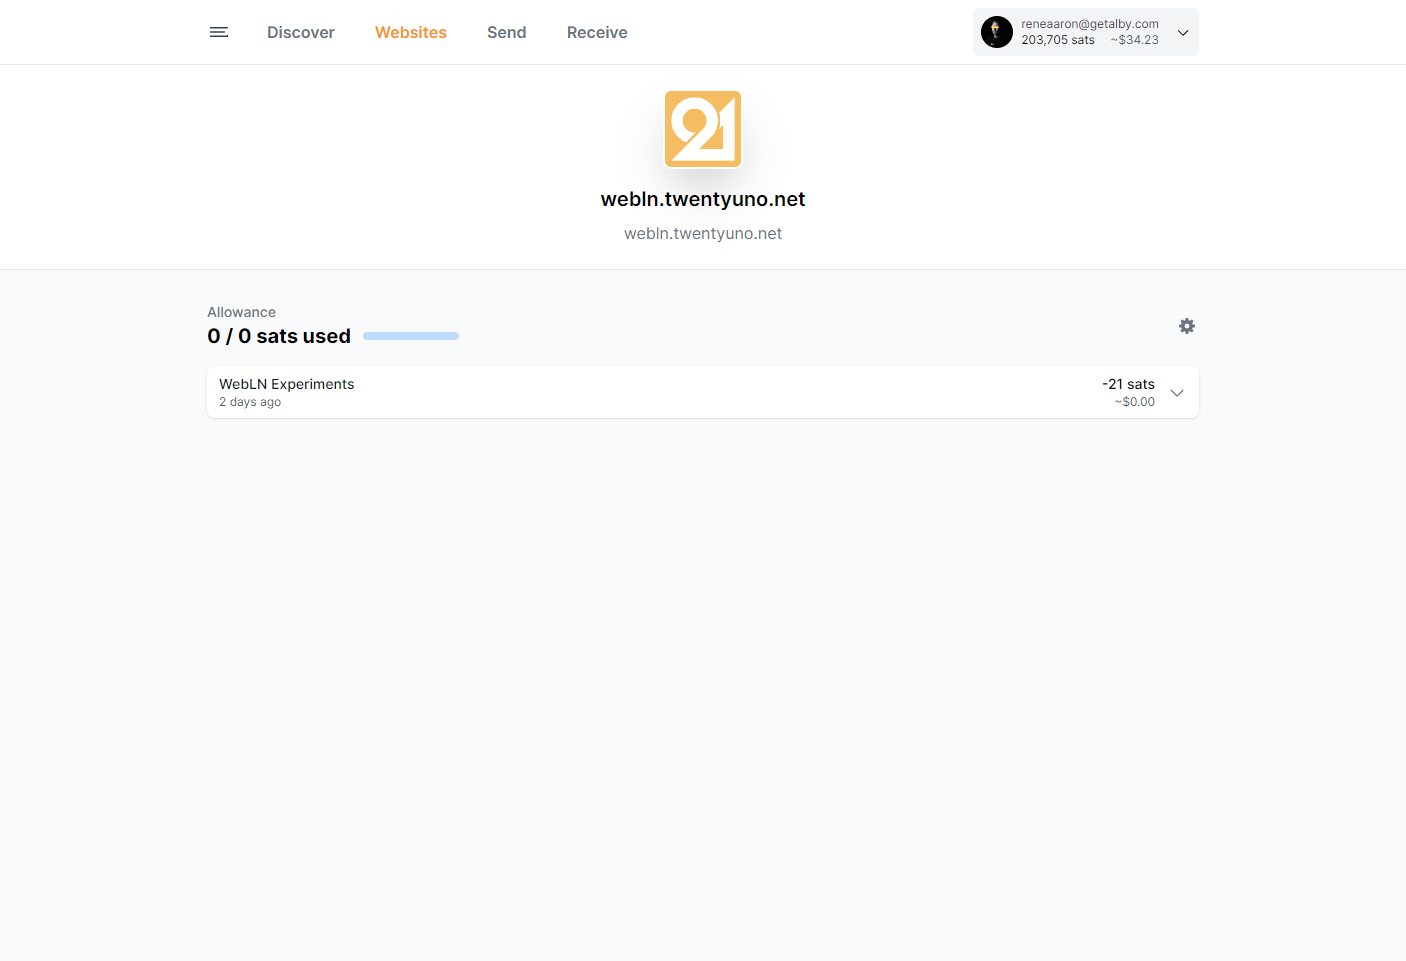
Task: Switch to the Discover tab
Action: (x=300, y=32)
